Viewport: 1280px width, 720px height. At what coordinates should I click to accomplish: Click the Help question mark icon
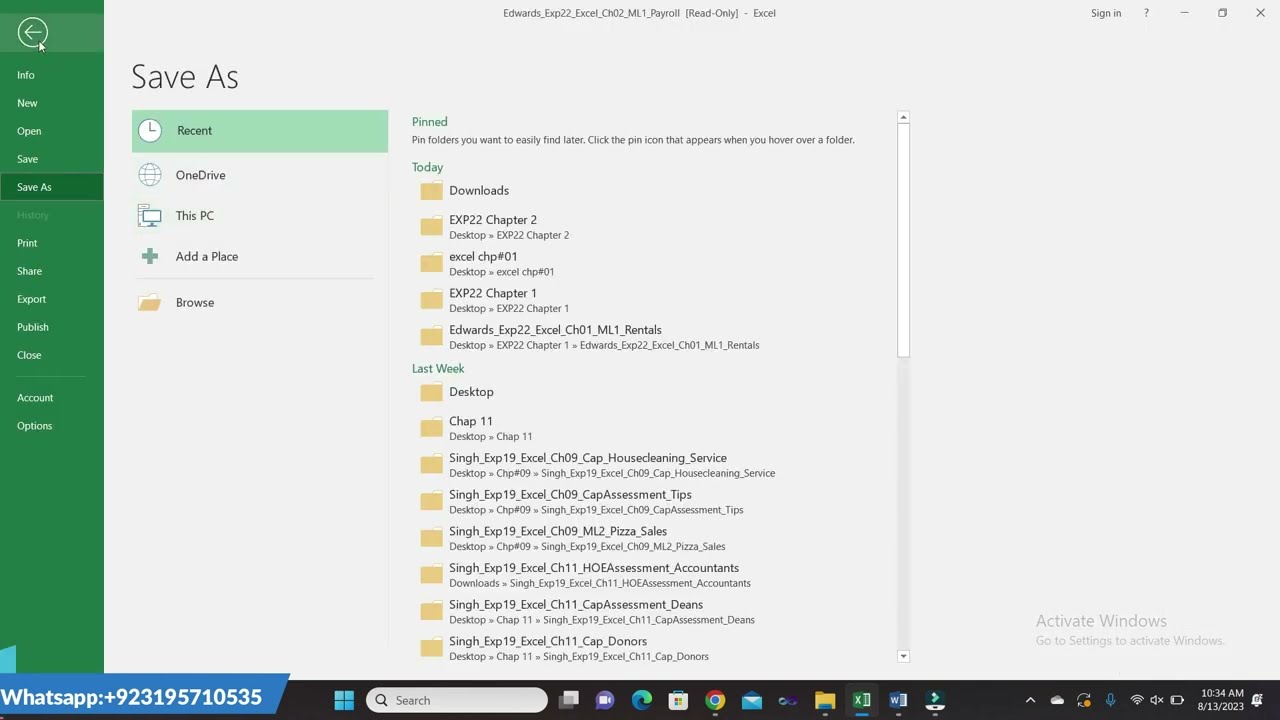(x=1146, y=13)
